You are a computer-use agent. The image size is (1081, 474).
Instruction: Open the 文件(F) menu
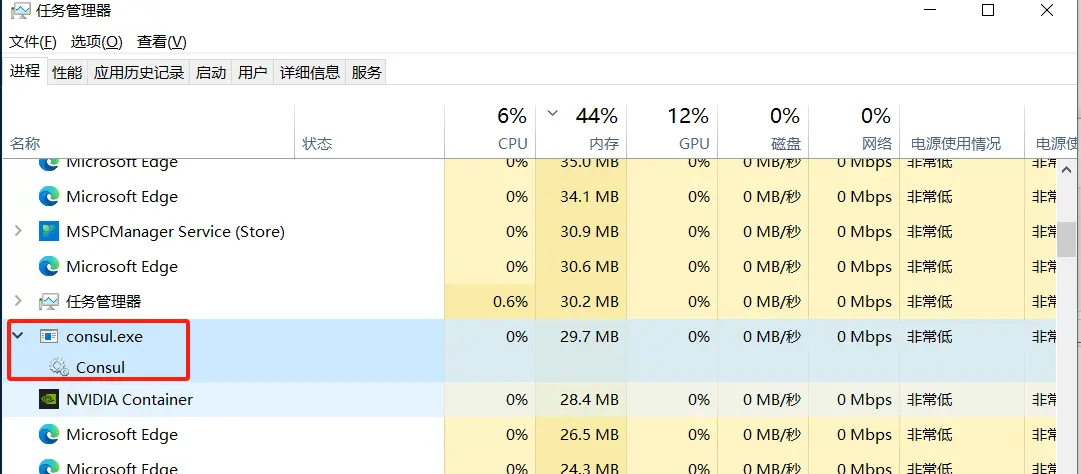coord(33,42)
